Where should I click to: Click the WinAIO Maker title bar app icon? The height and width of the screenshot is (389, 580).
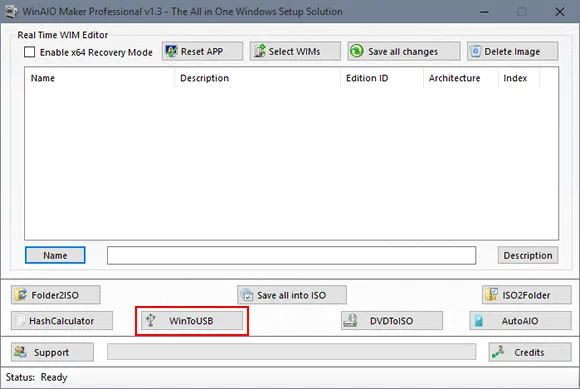[11, 11]
